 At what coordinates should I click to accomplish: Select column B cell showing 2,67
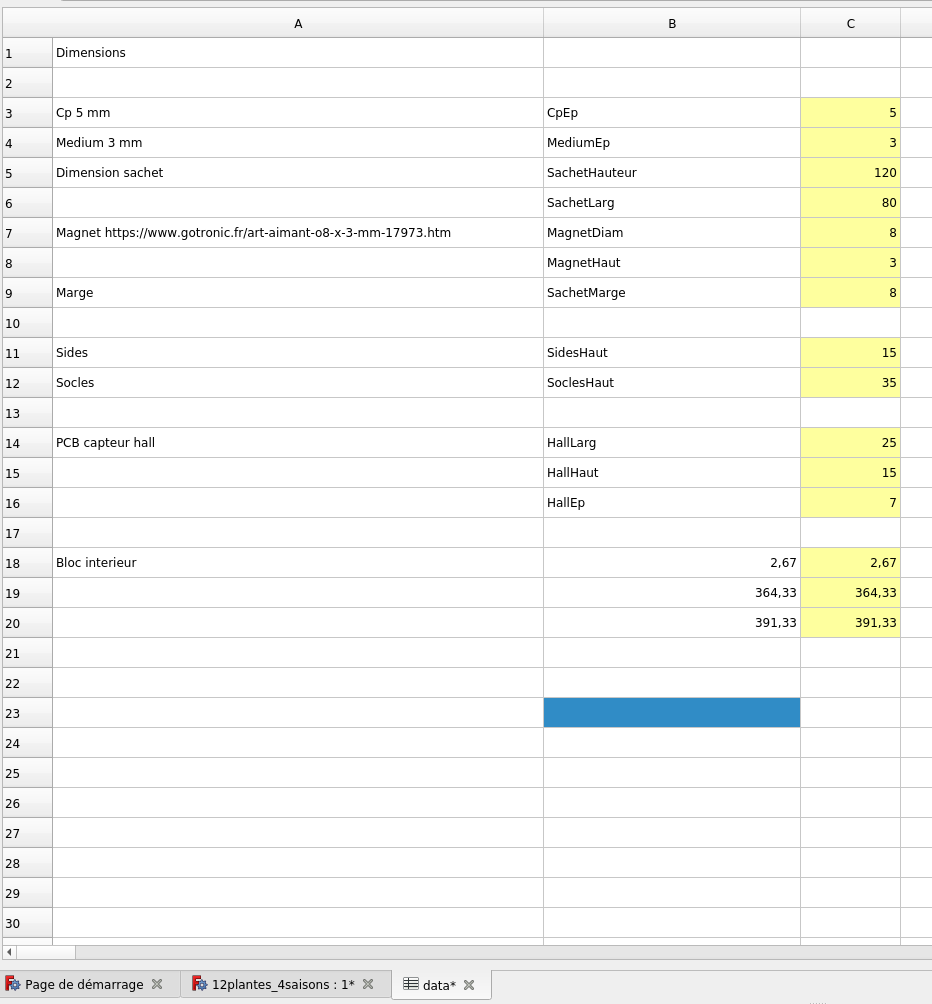coord(671,563)
